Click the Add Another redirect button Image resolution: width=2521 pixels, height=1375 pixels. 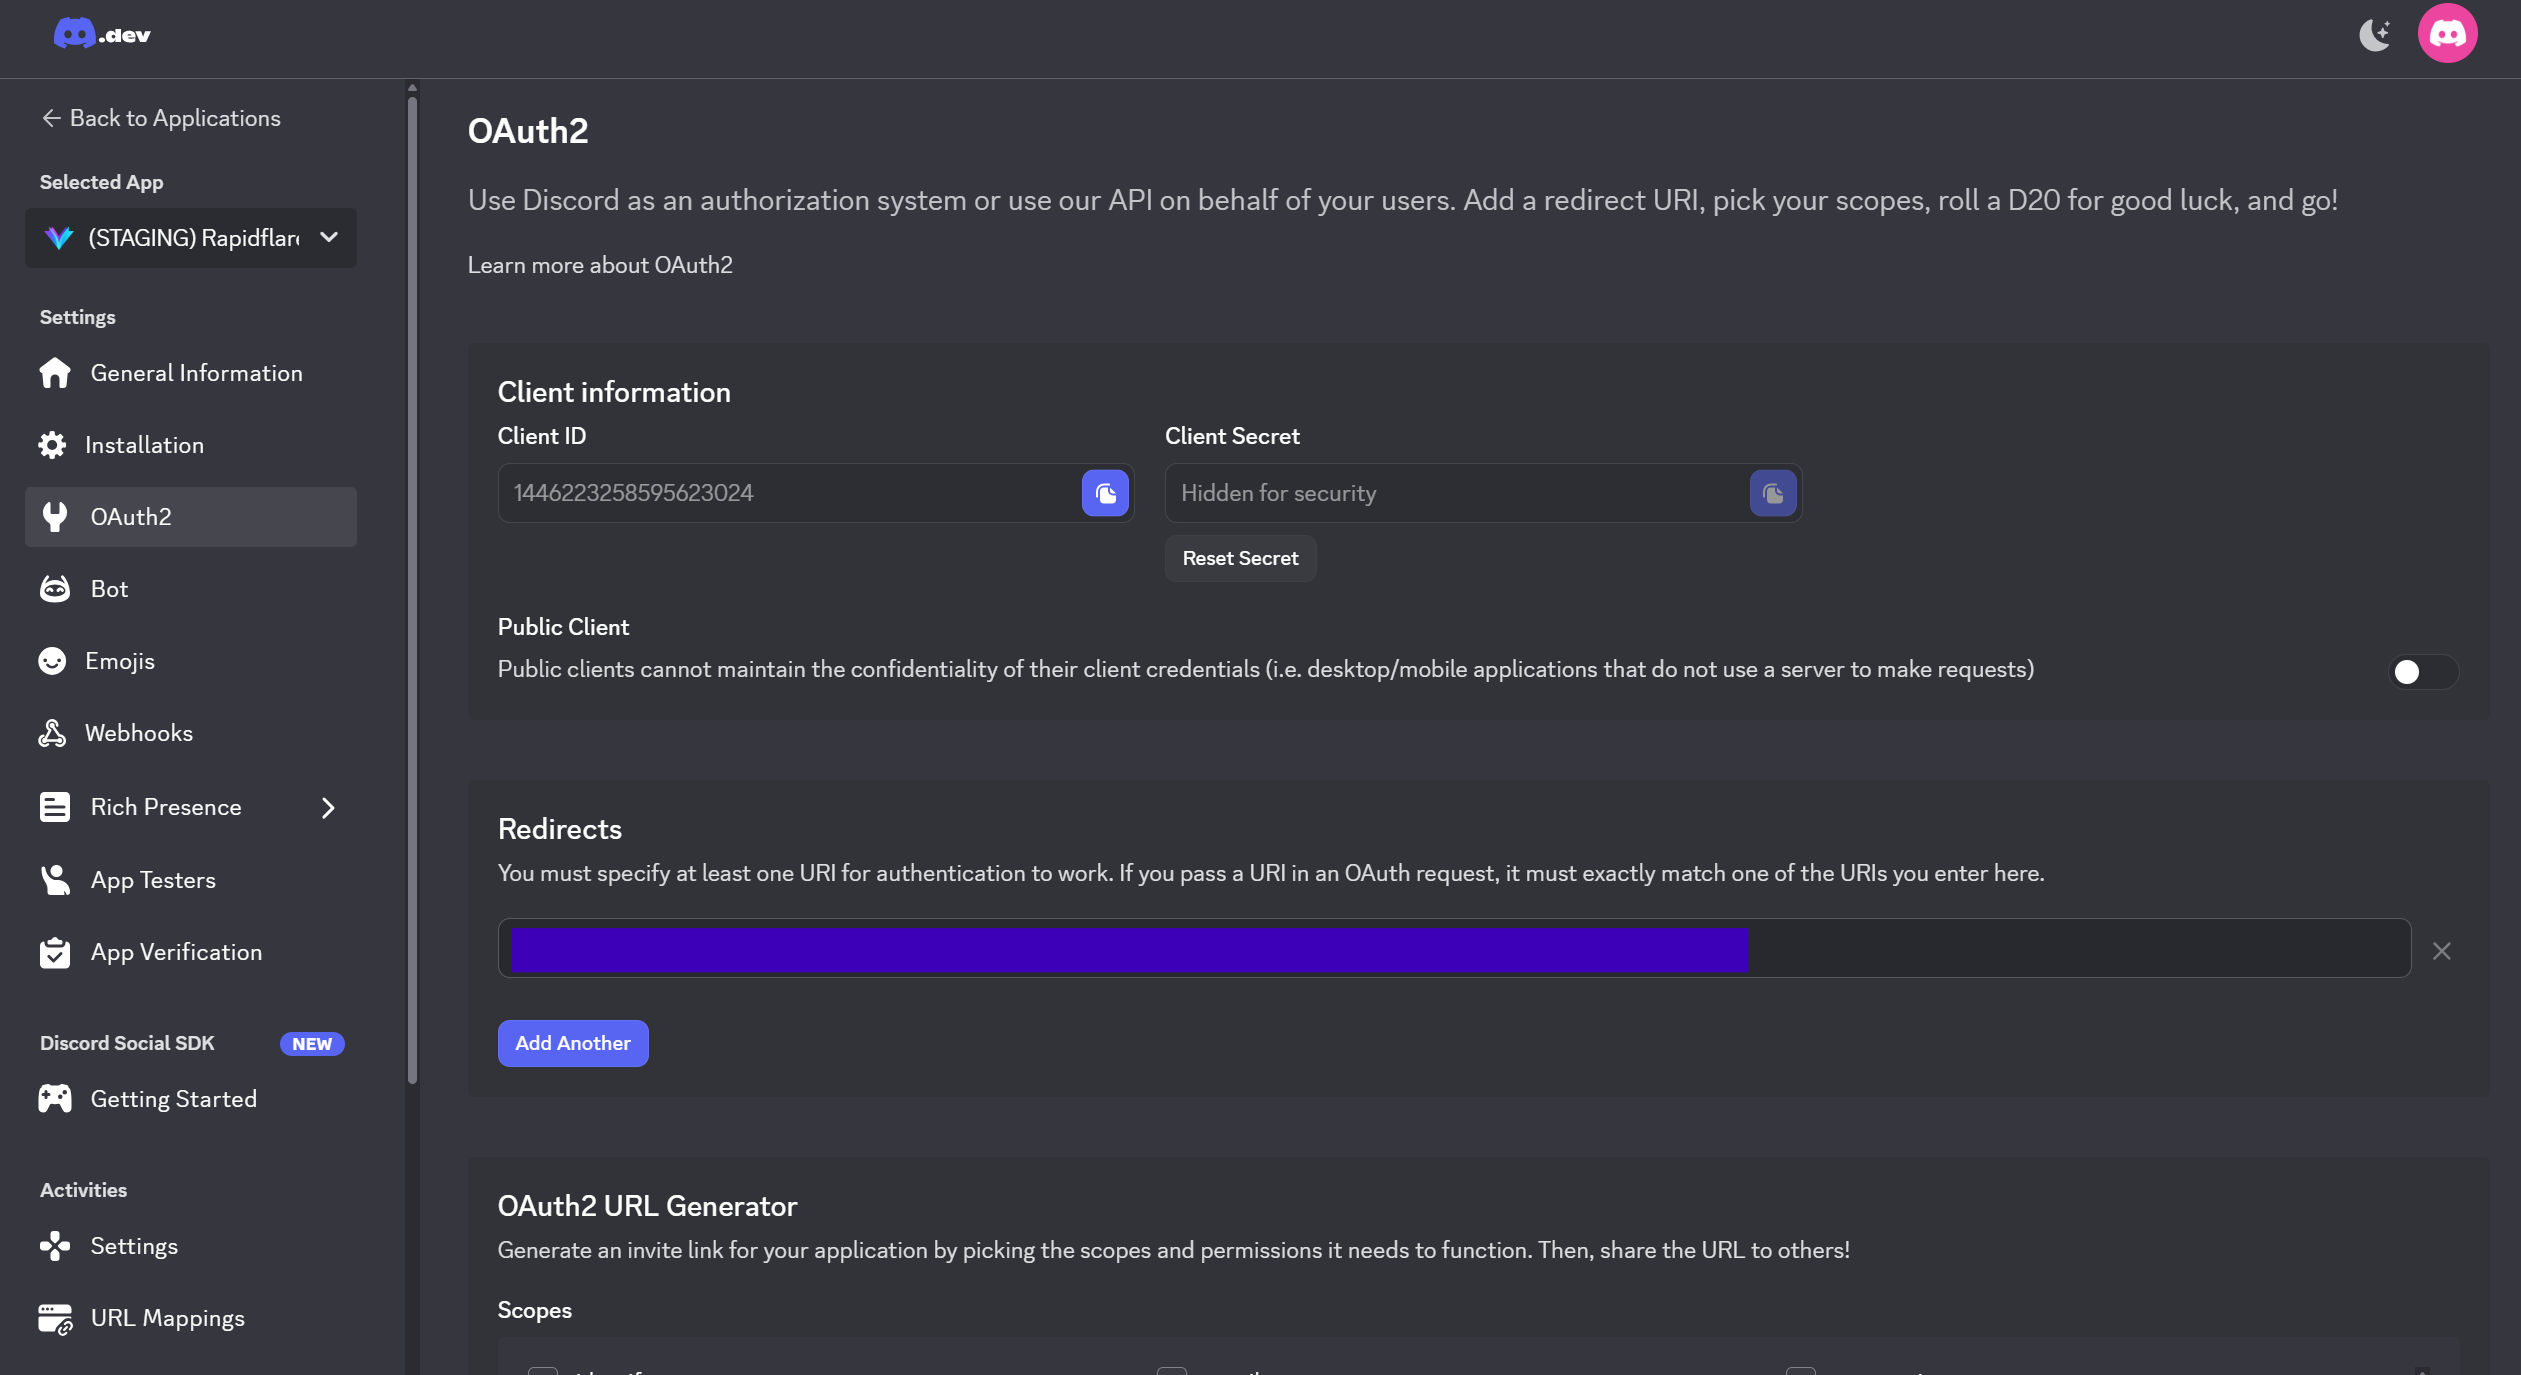[572, 1043]
